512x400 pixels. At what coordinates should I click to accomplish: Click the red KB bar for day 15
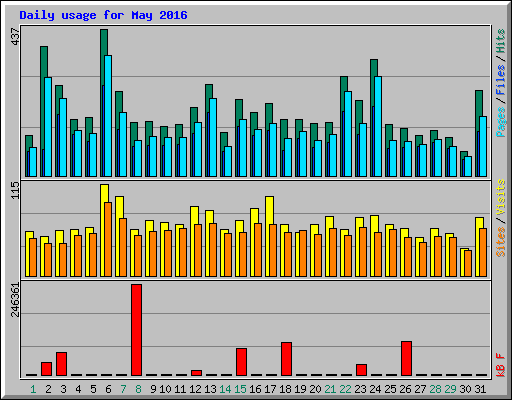pyautogui.click(x=241, y=362)
